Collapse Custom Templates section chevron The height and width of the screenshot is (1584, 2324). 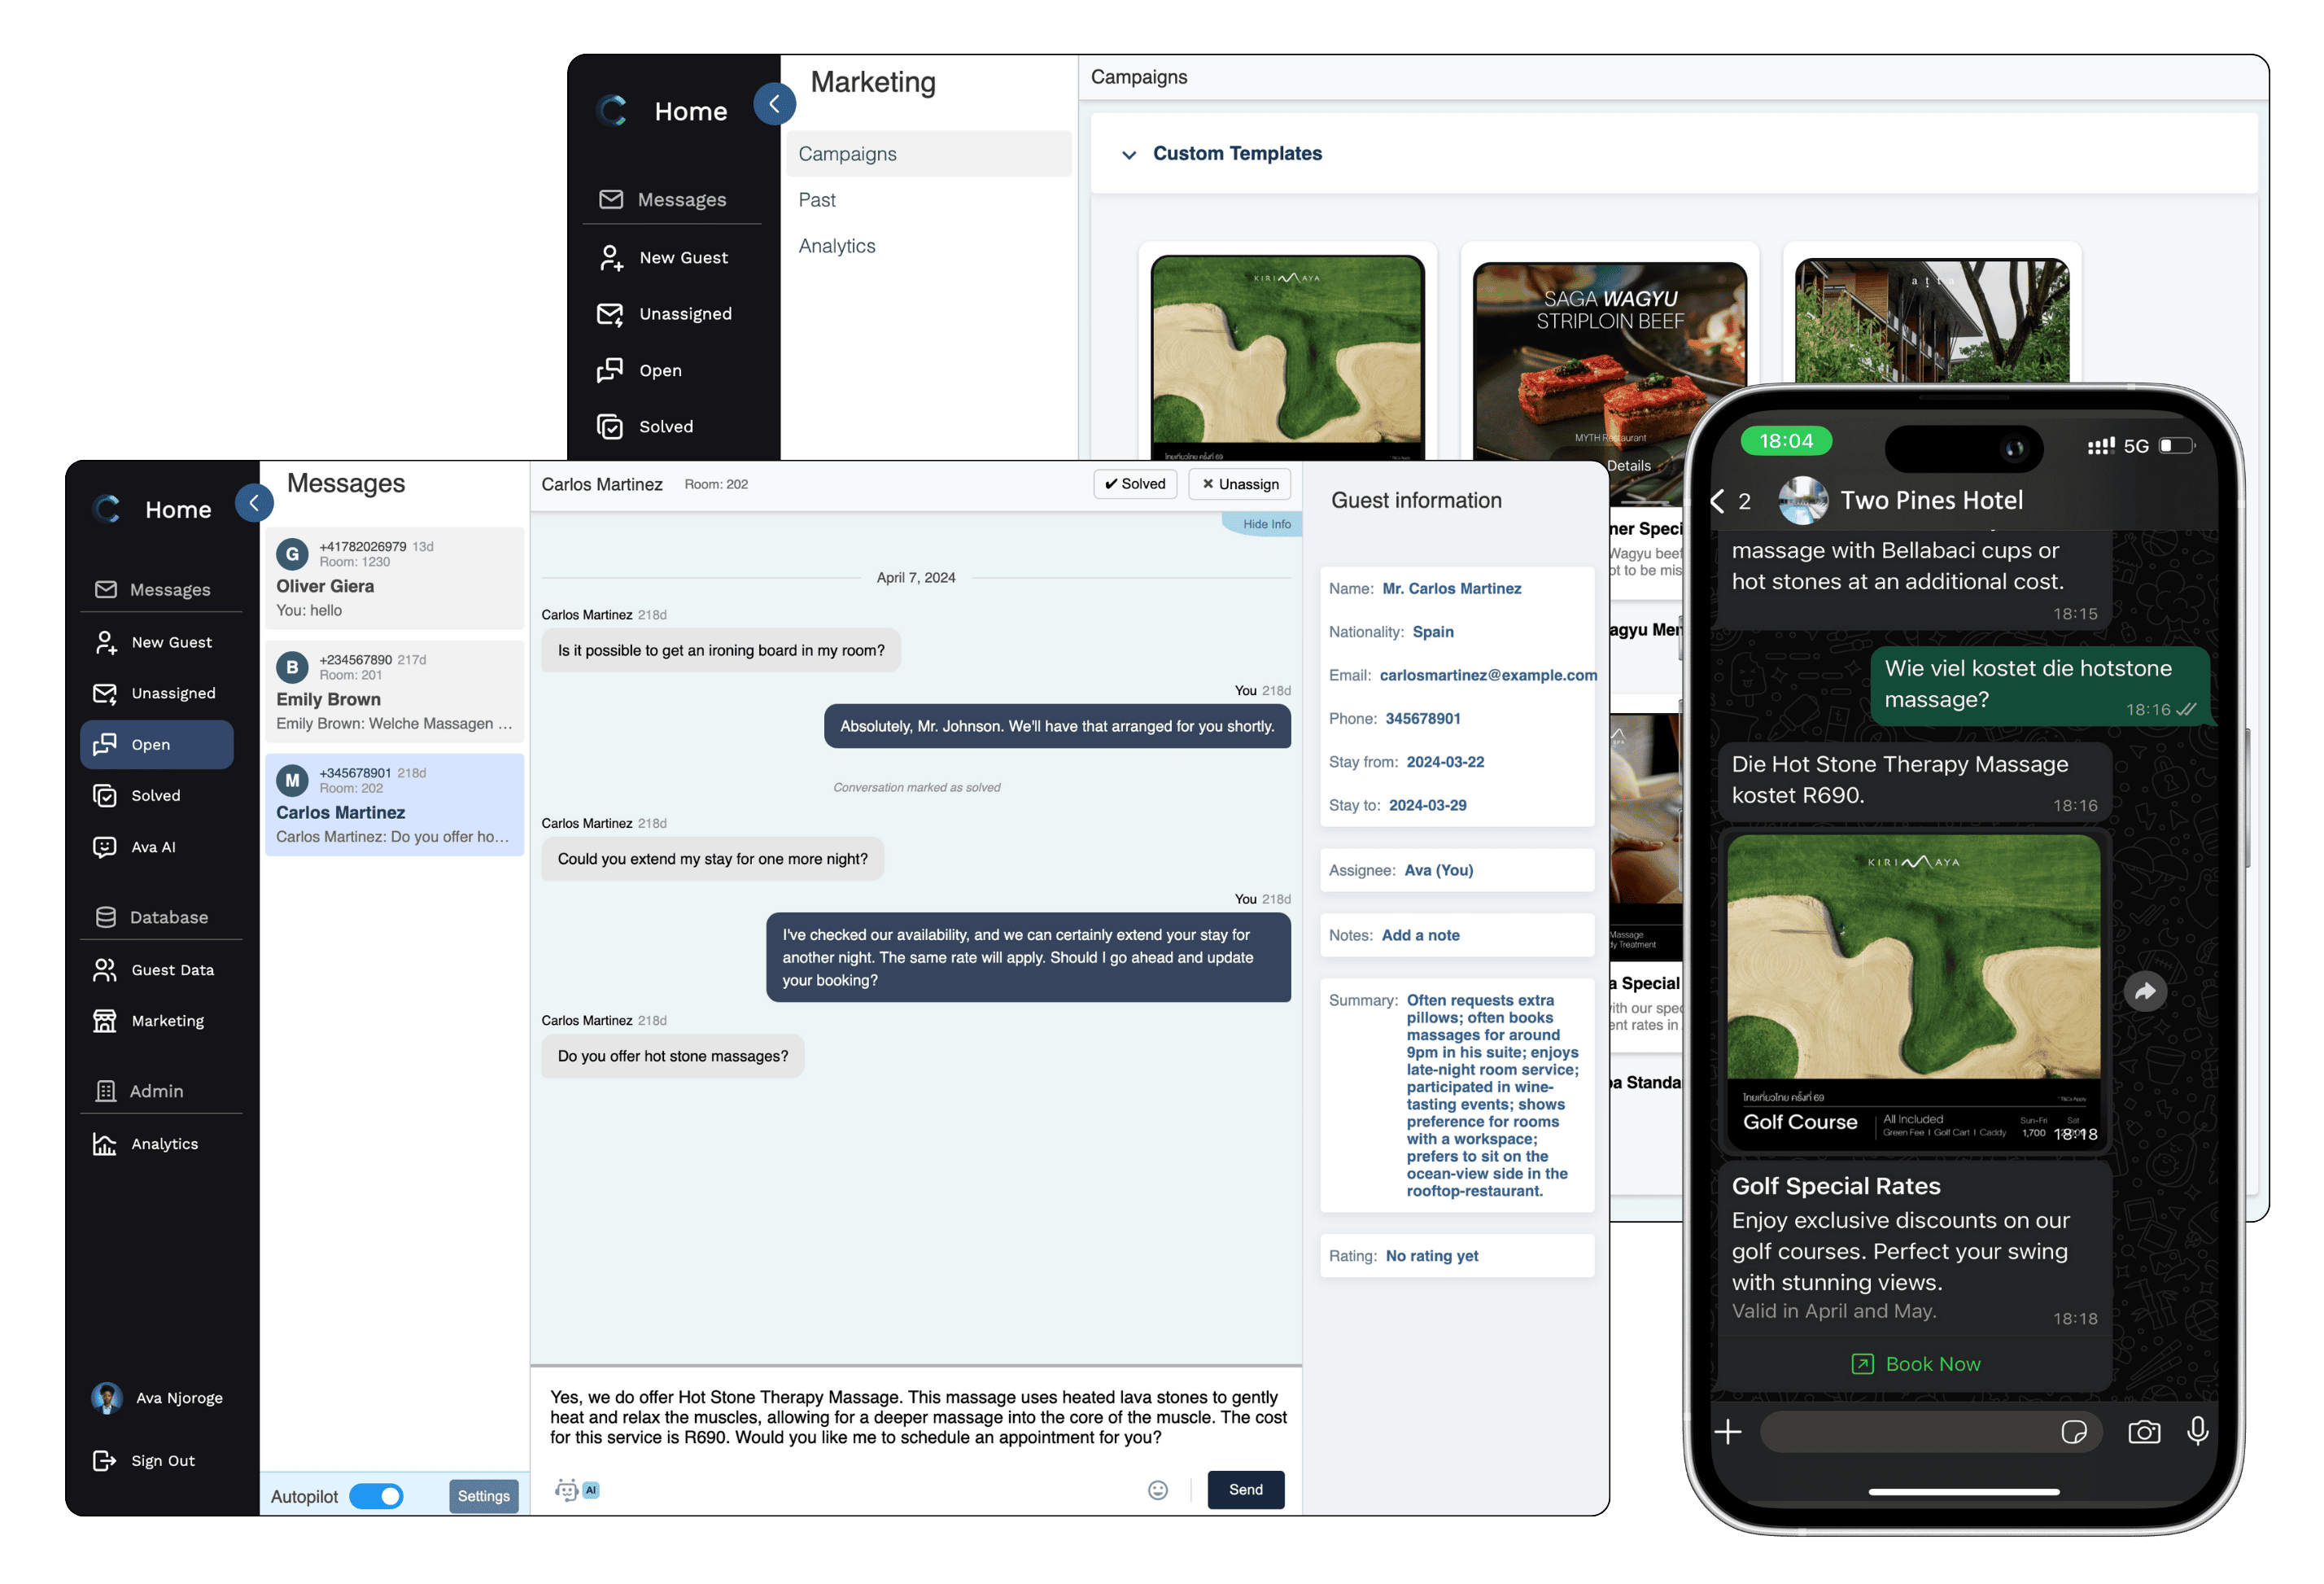pos(1129,155)
